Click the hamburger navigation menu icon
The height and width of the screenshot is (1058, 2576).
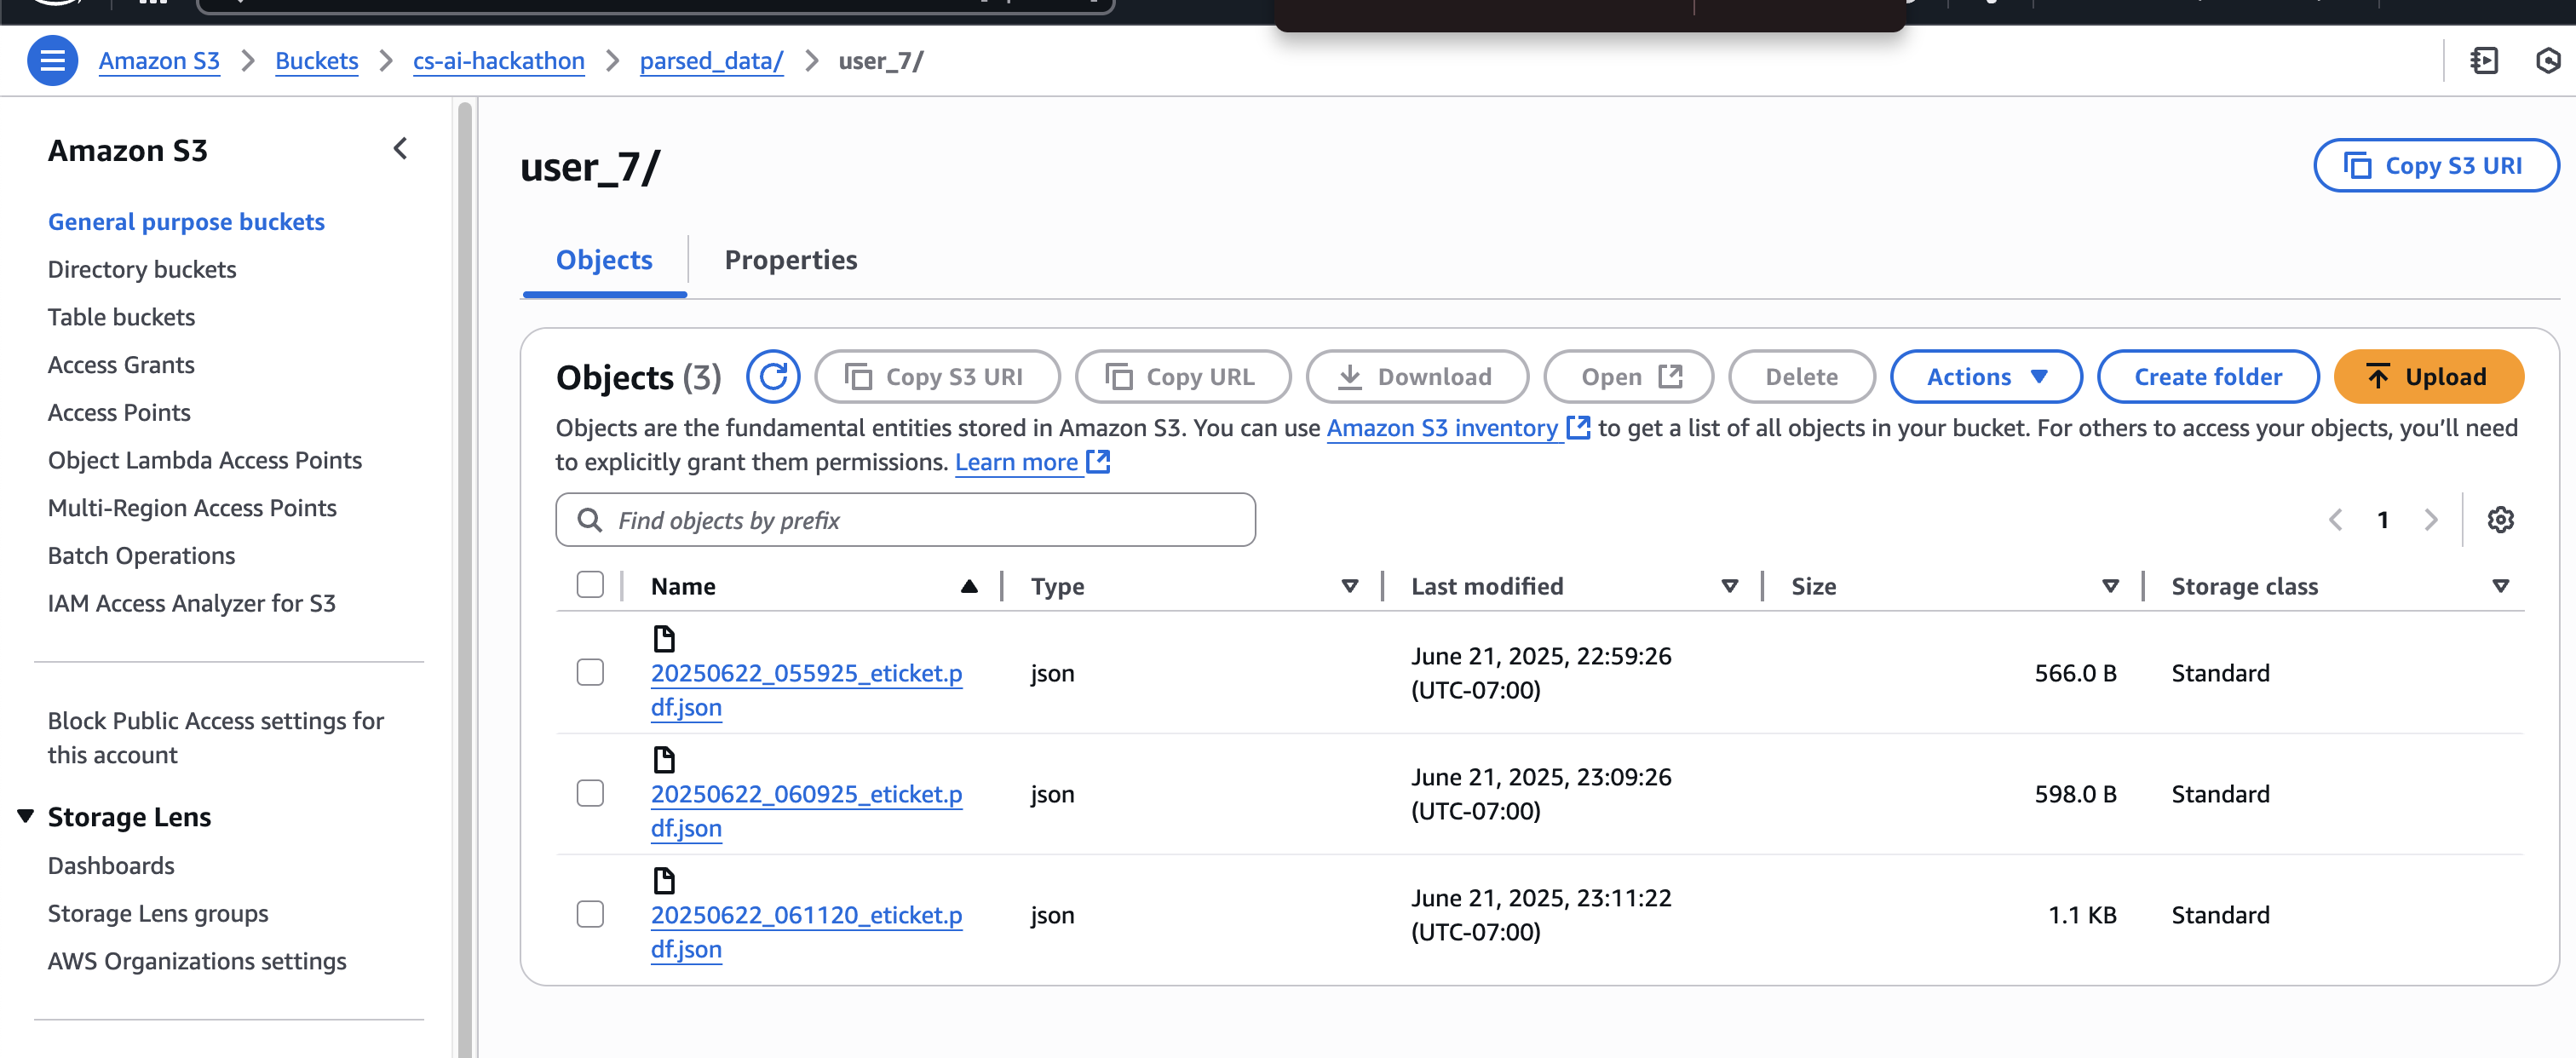tap(52, 61)
